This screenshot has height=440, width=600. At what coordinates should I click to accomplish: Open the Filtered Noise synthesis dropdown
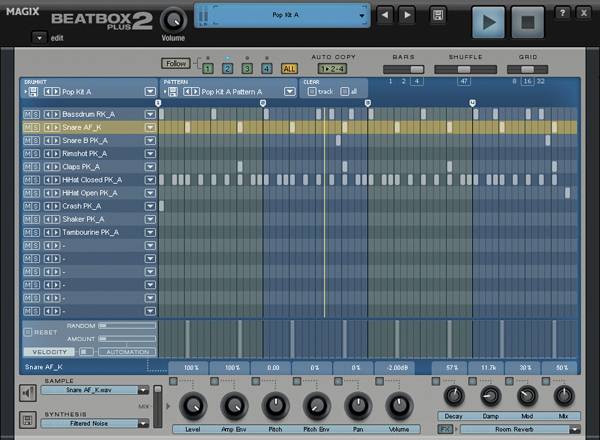143,424
